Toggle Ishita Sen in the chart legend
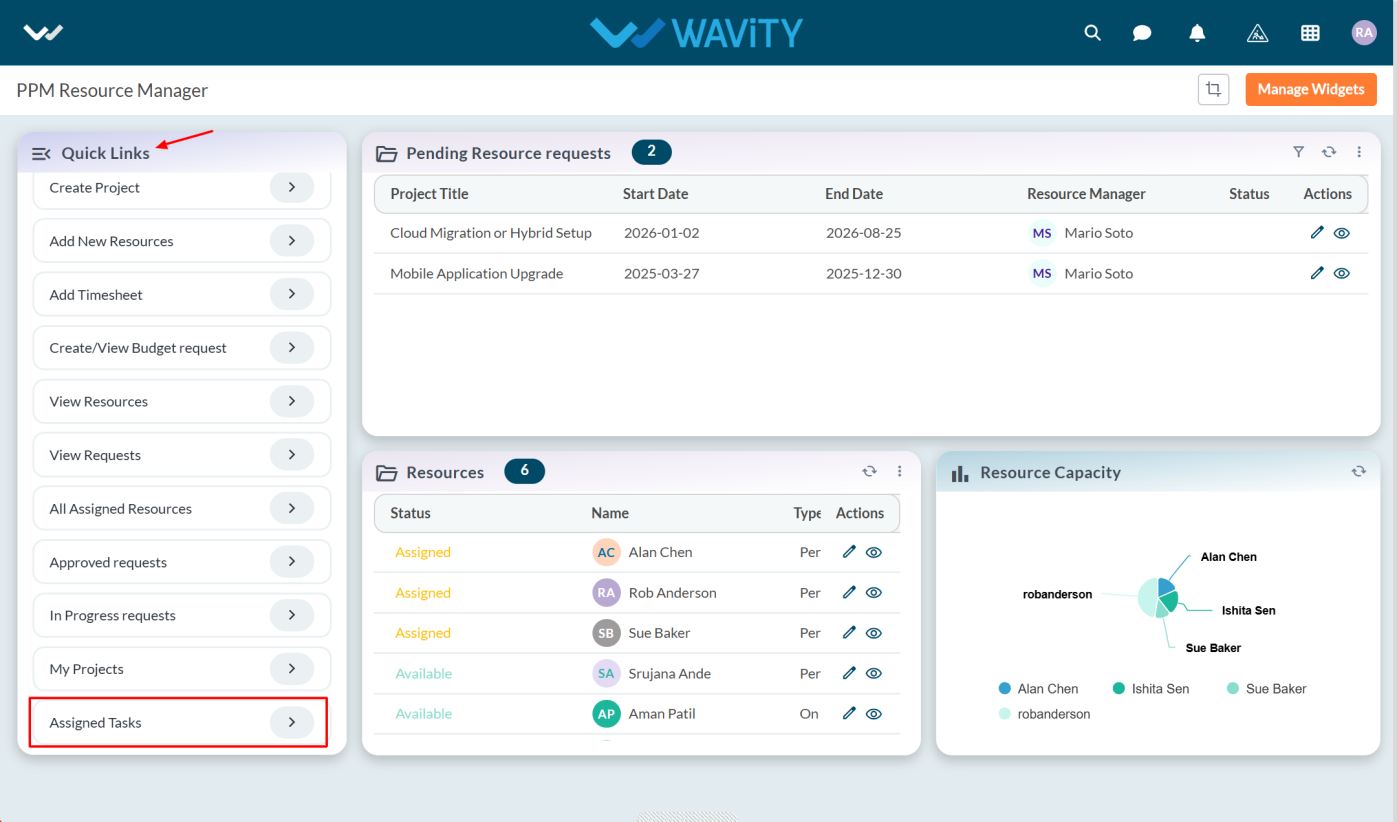This screenshot has width=1397, height=822. tap(1151, 689)
